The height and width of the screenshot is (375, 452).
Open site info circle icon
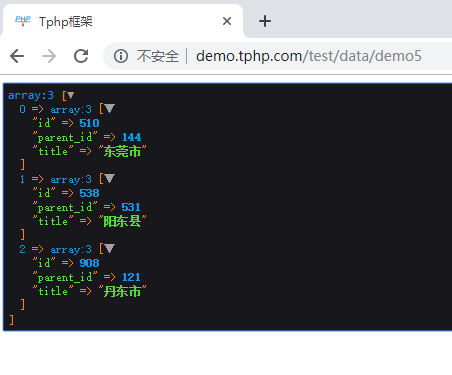pos(121,56)
